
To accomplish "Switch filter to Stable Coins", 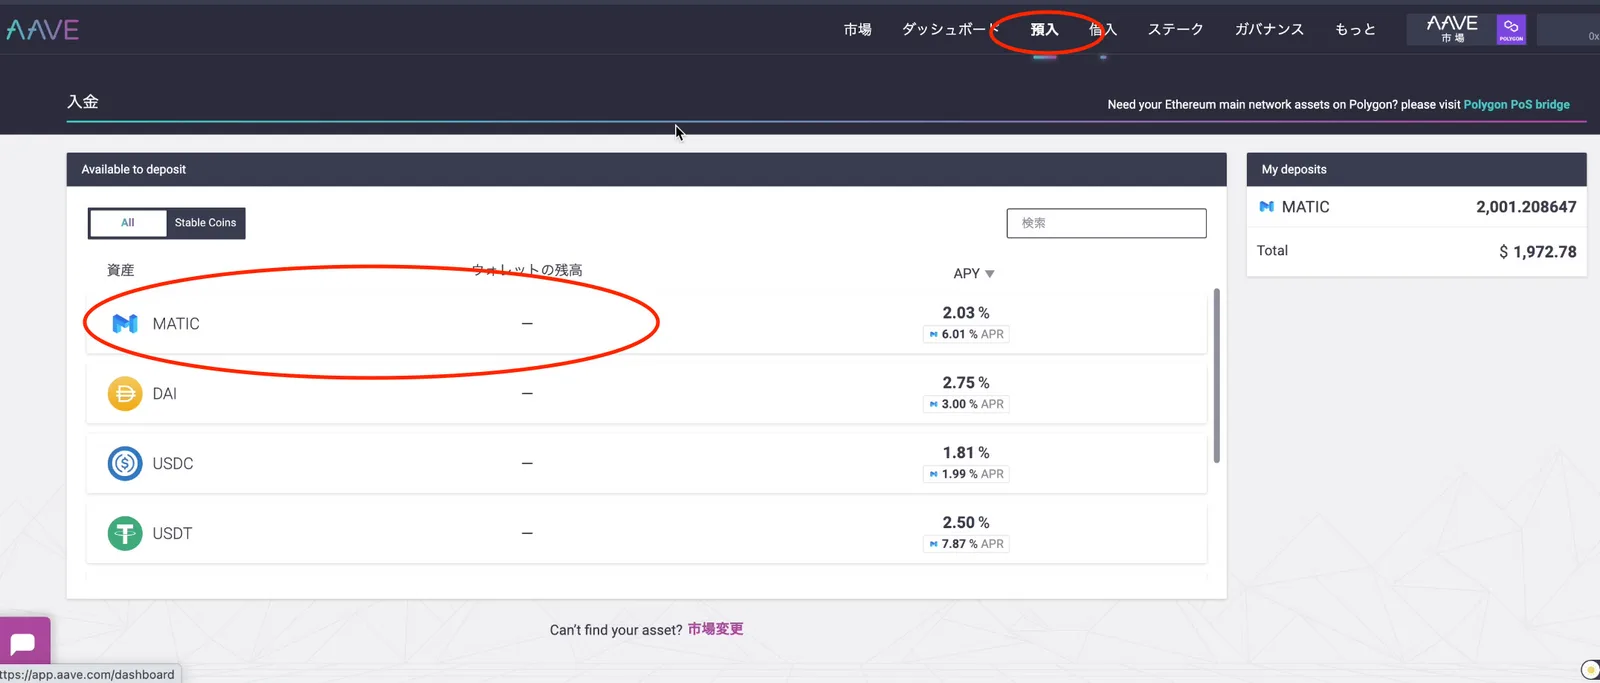I will (x=205, y=223).
